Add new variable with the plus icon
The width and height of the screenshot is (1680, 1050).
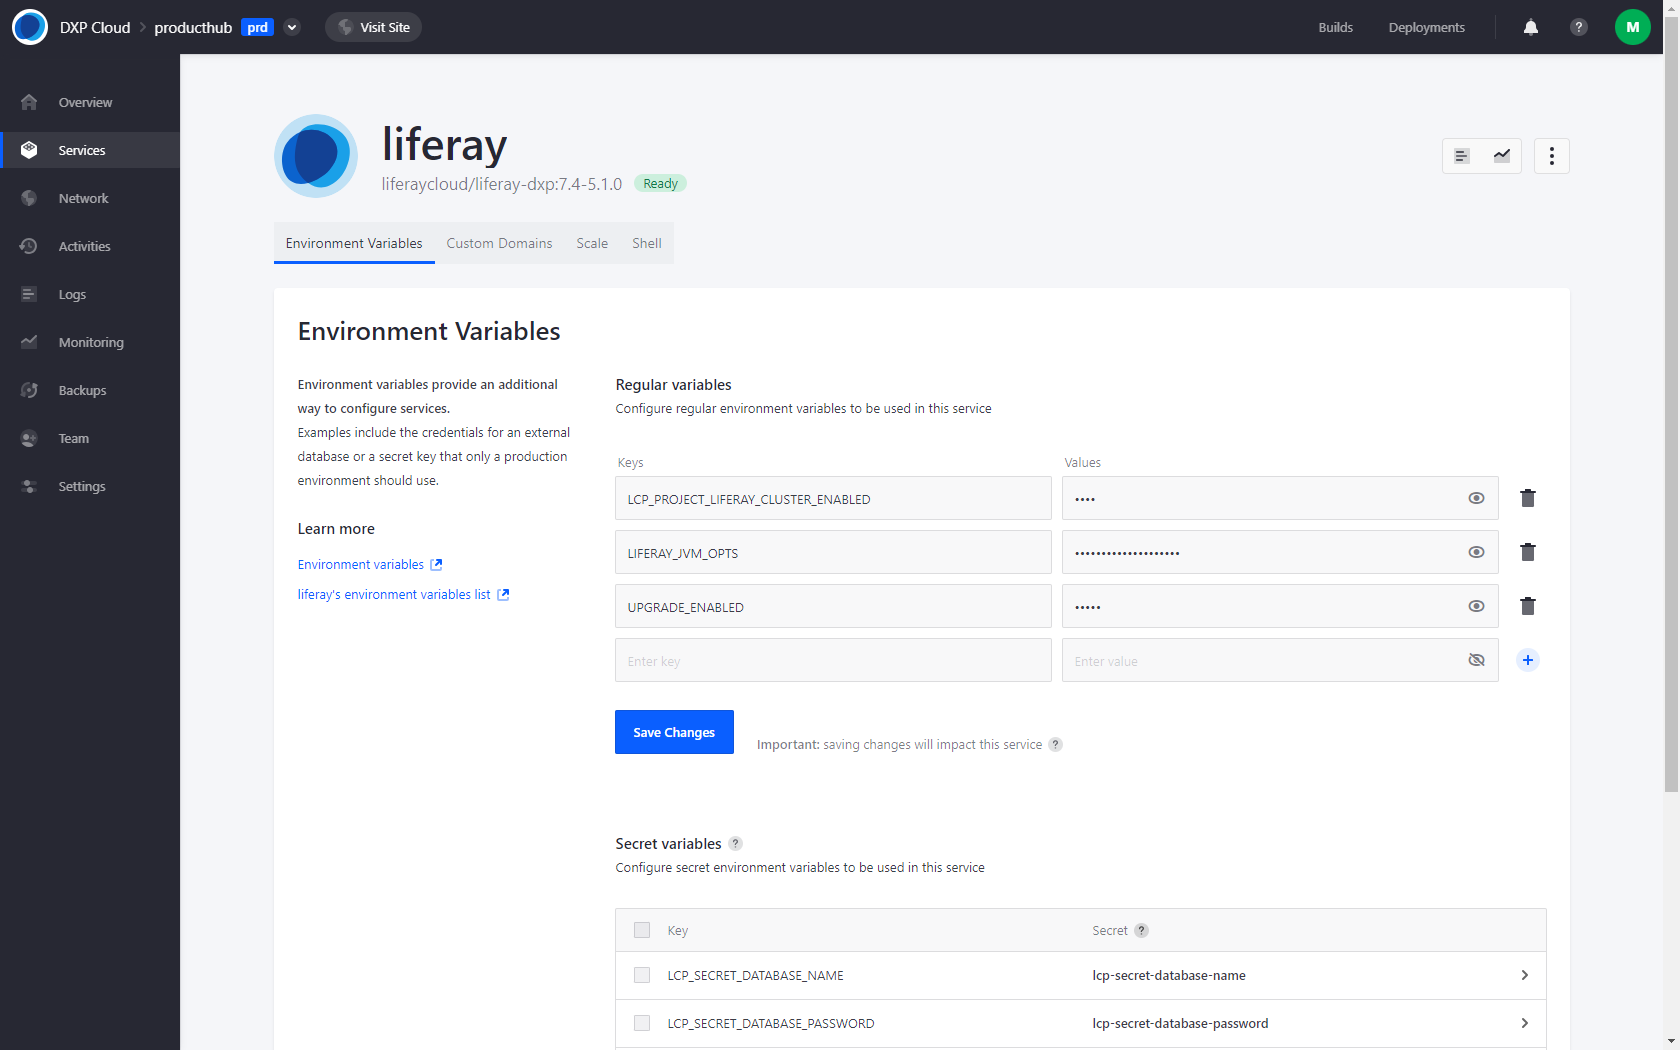[x=1527, y=660]
